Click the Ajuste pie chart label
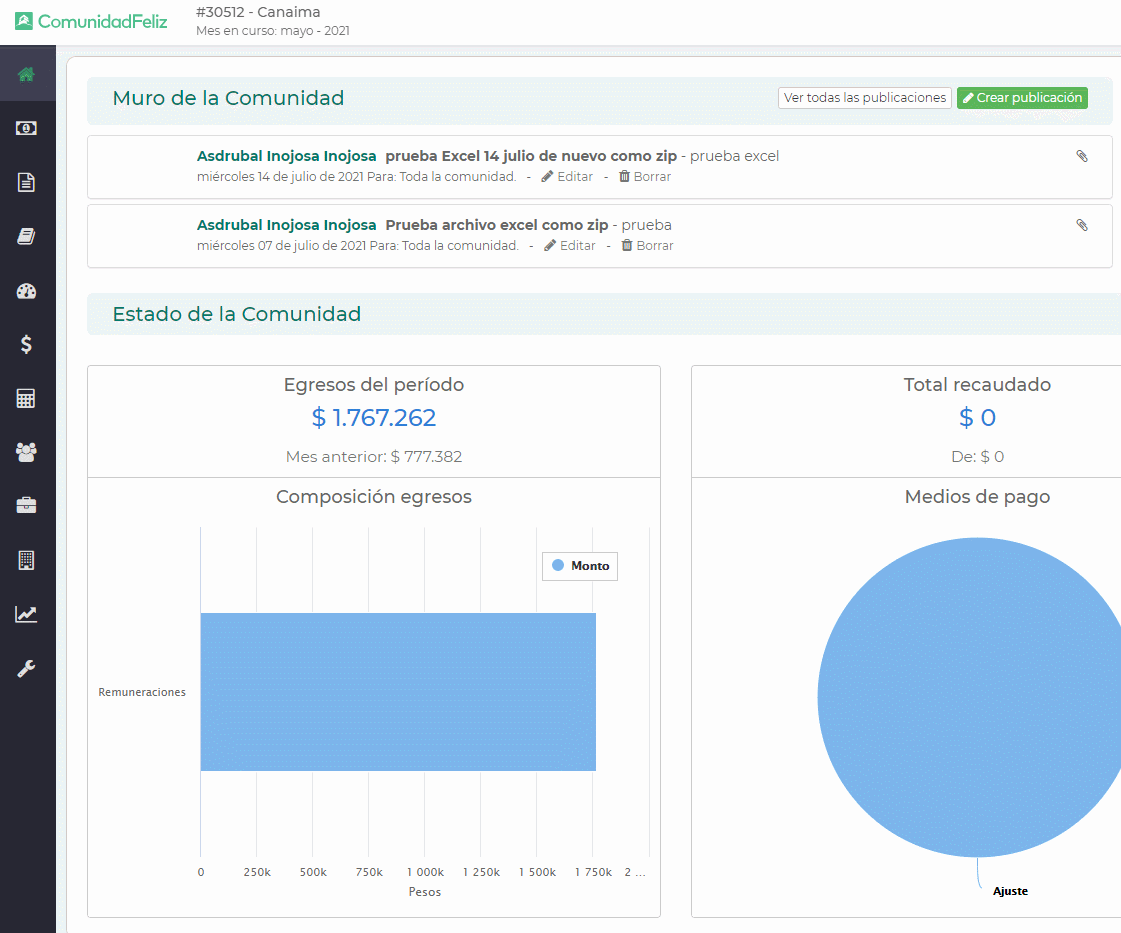This screenshot has width=1121, height=933. click(x=1010, y=891)
